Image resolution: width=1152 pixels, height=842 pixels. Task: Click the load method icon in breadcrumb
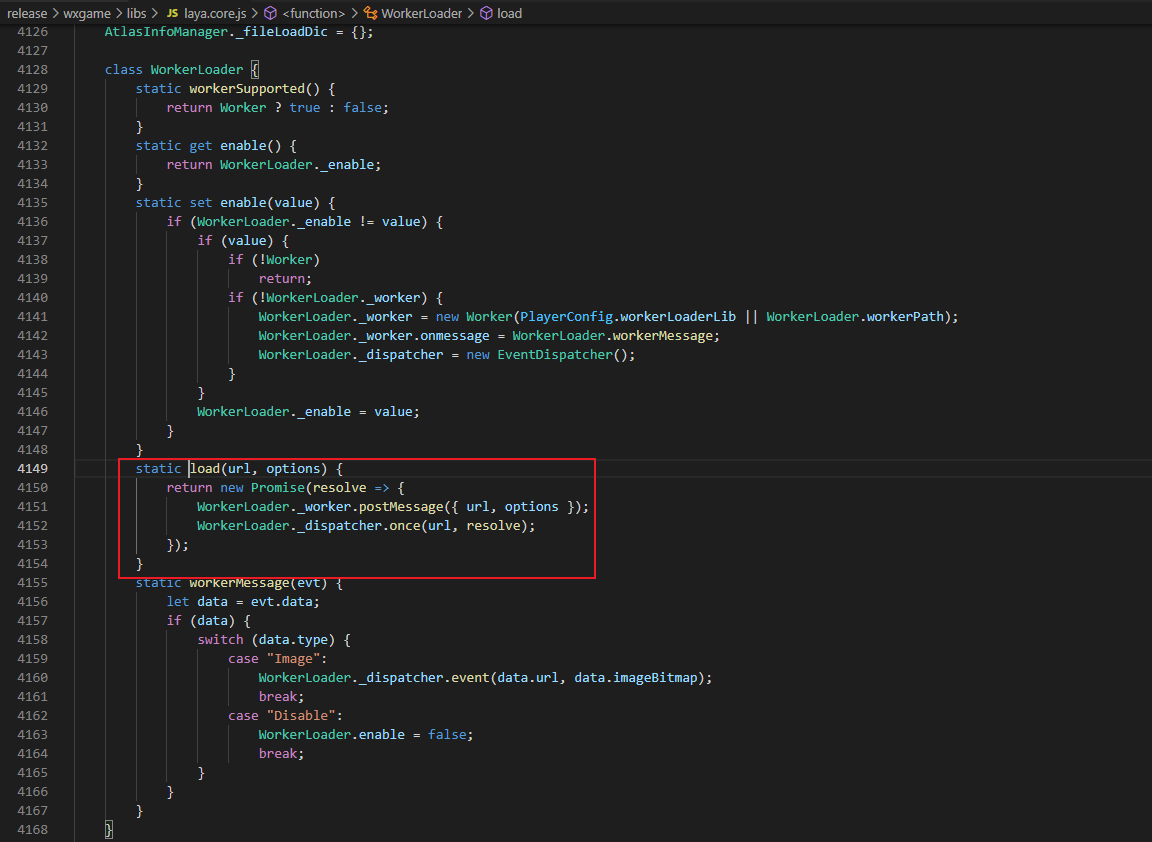(486, 13)
